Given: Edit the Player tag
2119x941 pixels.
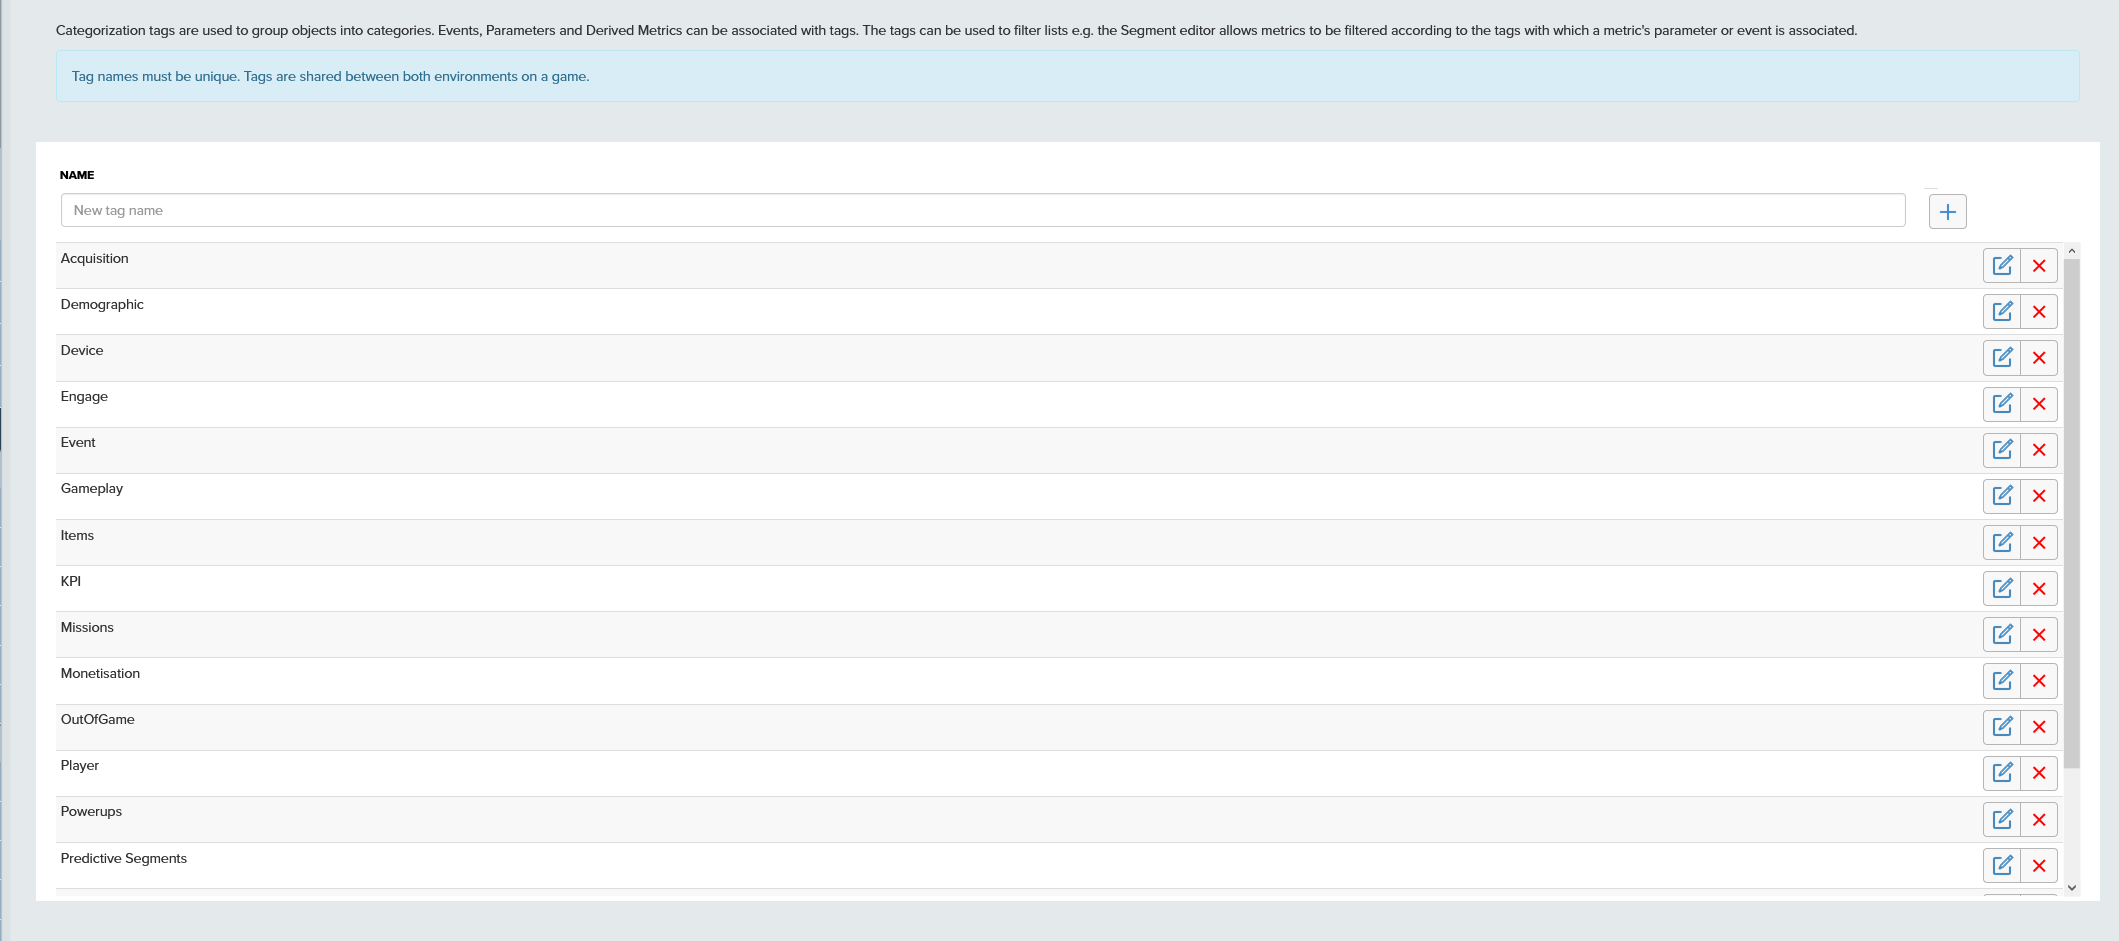Looking at the screenshot, I should [2002, 772].
